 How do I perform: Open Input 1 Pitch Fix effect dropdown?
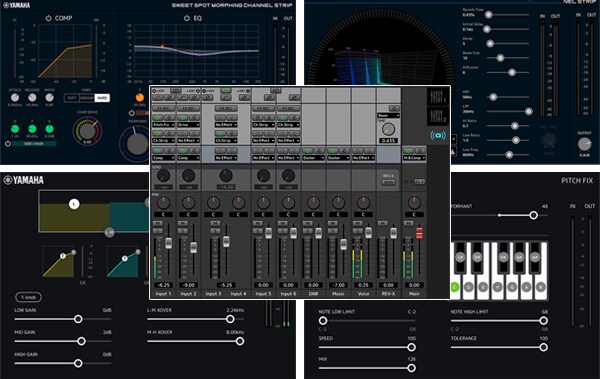coord(163,125)
